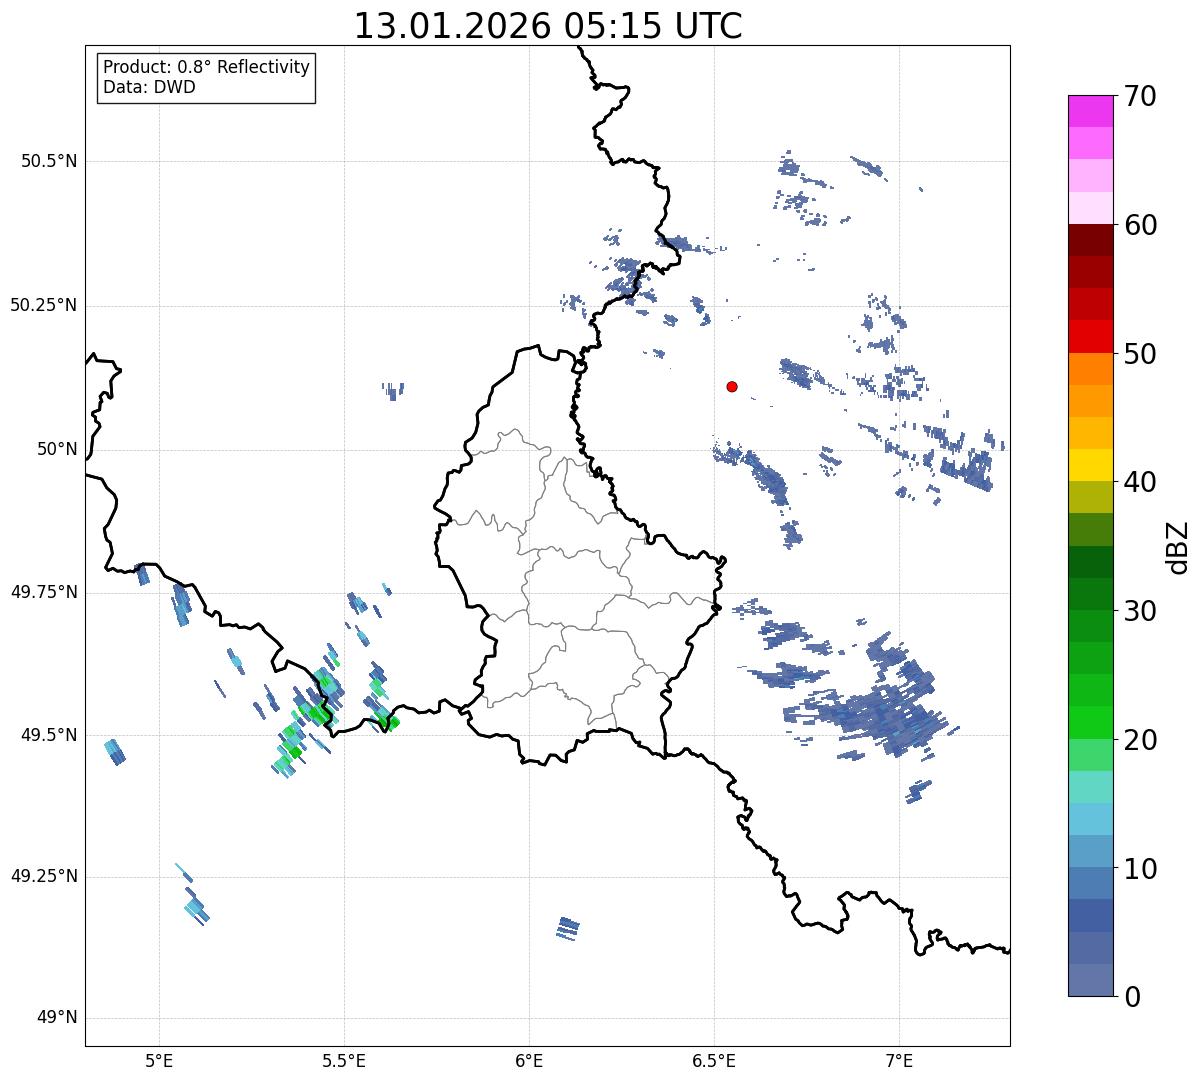
Task: Click the 49.25°N latitude label
Action: [43, 876]
